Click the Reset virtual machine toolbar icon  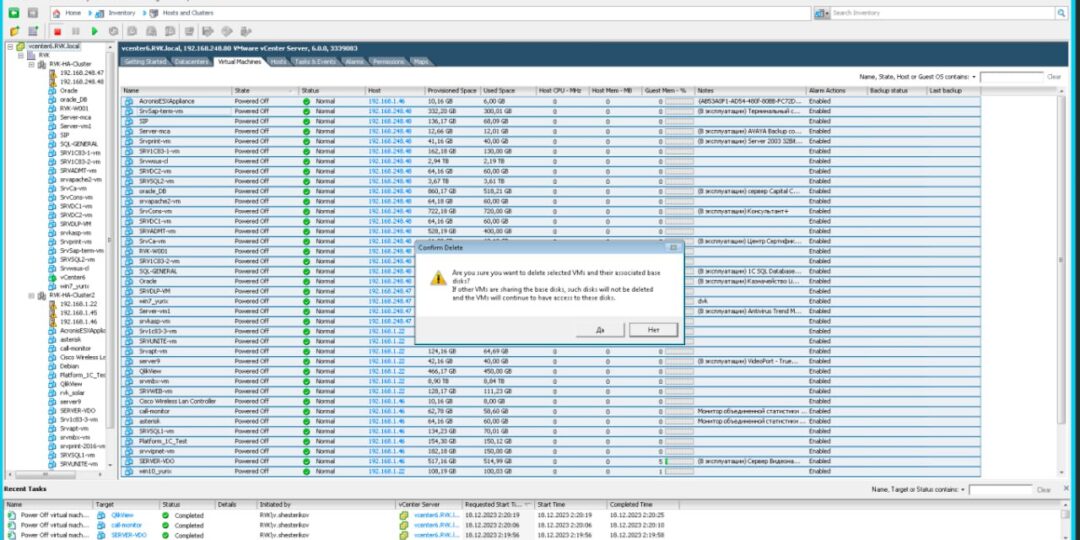pos(112,31)
